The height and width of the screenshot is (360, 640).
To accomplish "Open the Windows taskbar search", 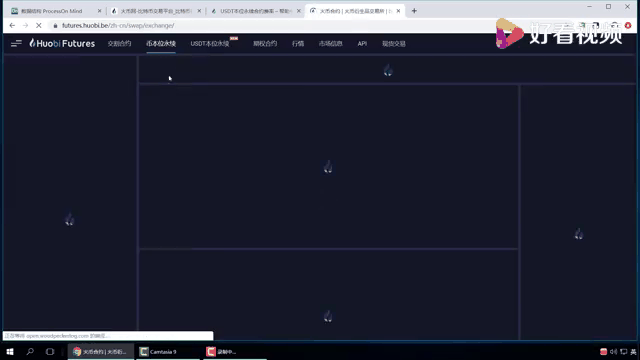I will (x=30, y=351).
